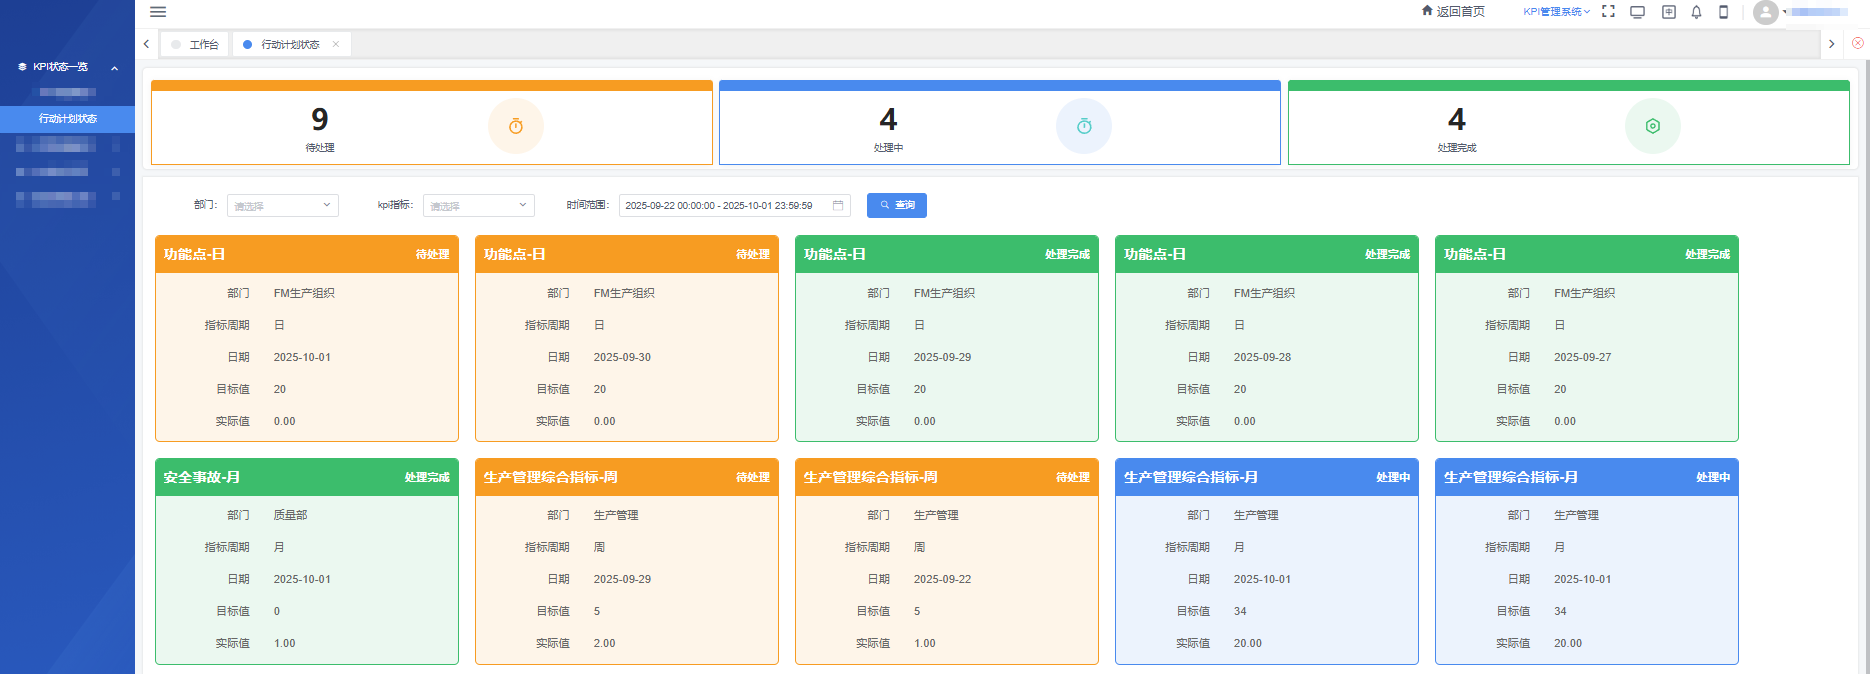Close the 行动计划状态 tab

click(336, 44)
